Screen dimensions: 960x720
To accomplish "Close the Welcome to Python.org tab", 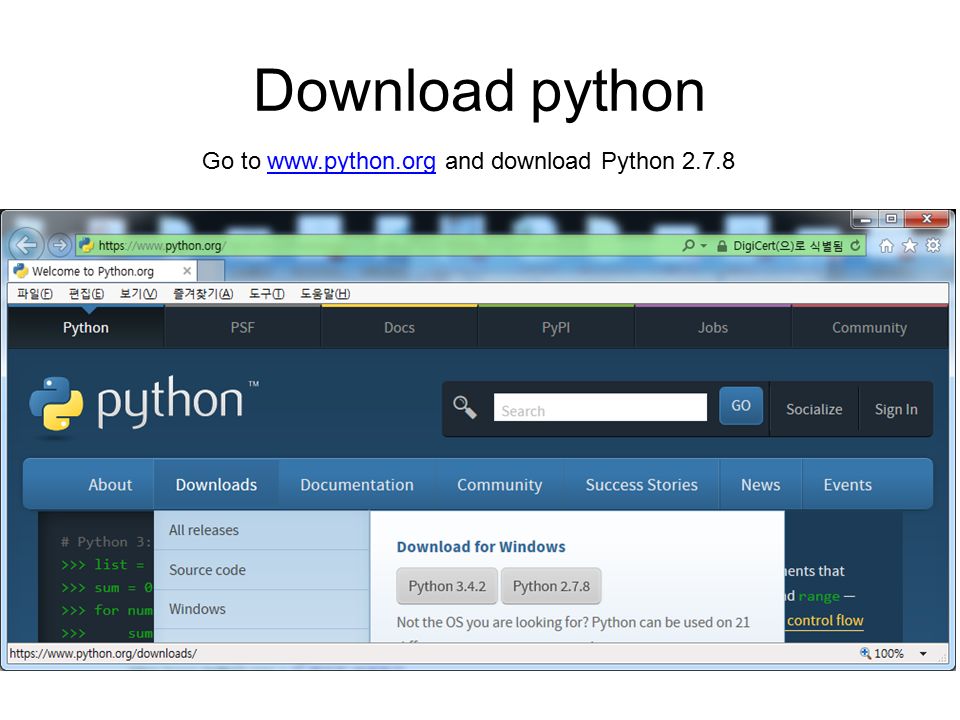I will (187, 271).
